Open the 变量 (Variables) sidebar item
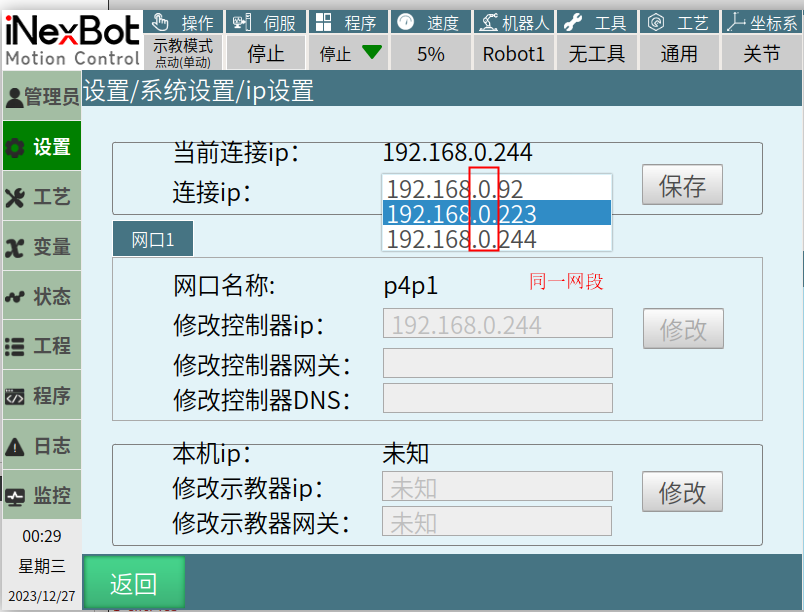The height and width of the screenshot is (612, 804). (41, 247)
